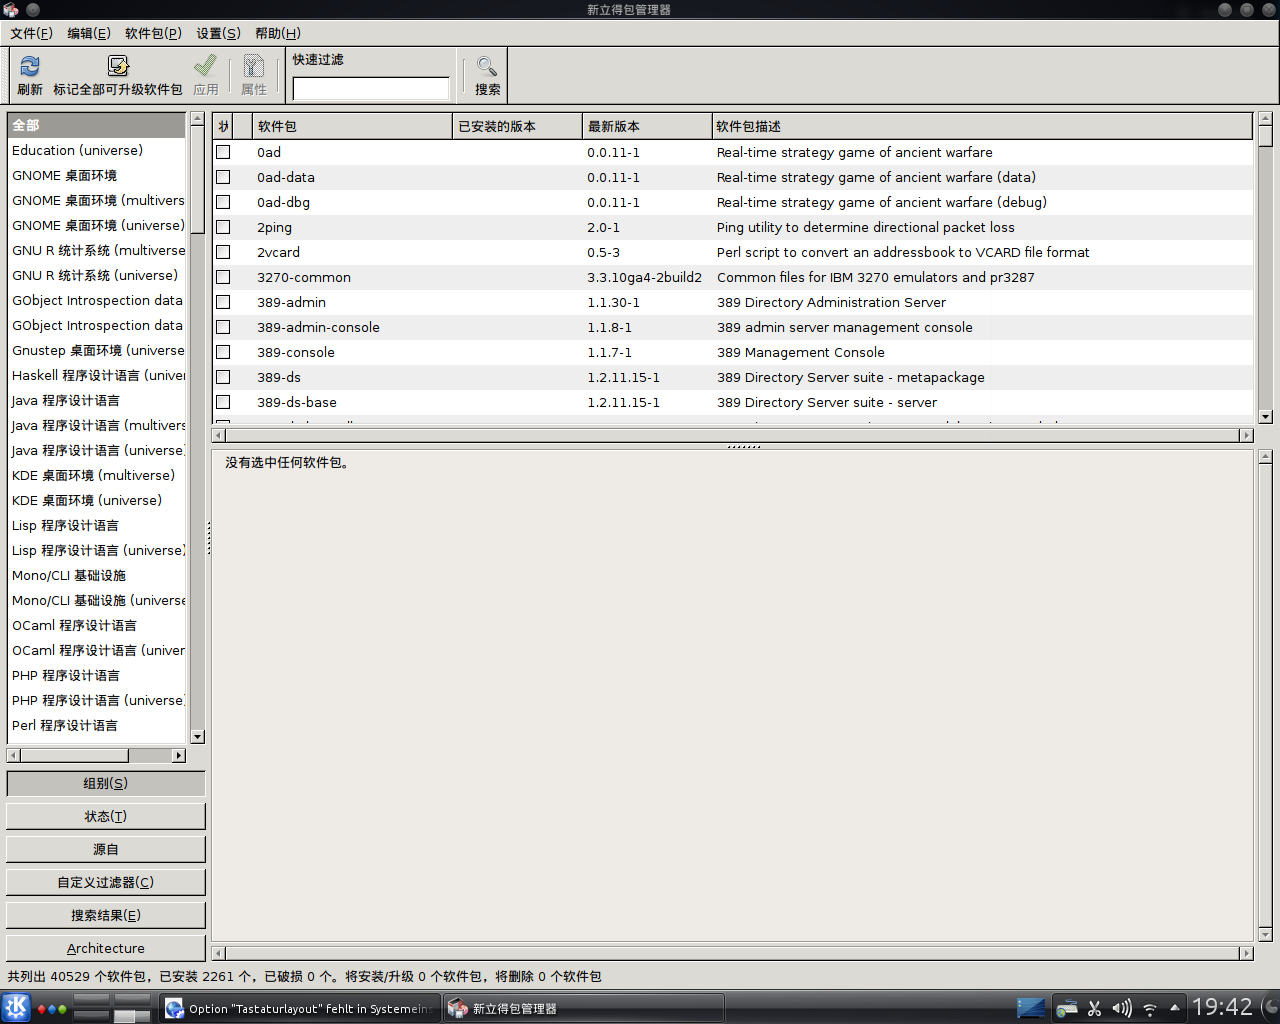Open the 帮助(H) menu

point(278,33)
